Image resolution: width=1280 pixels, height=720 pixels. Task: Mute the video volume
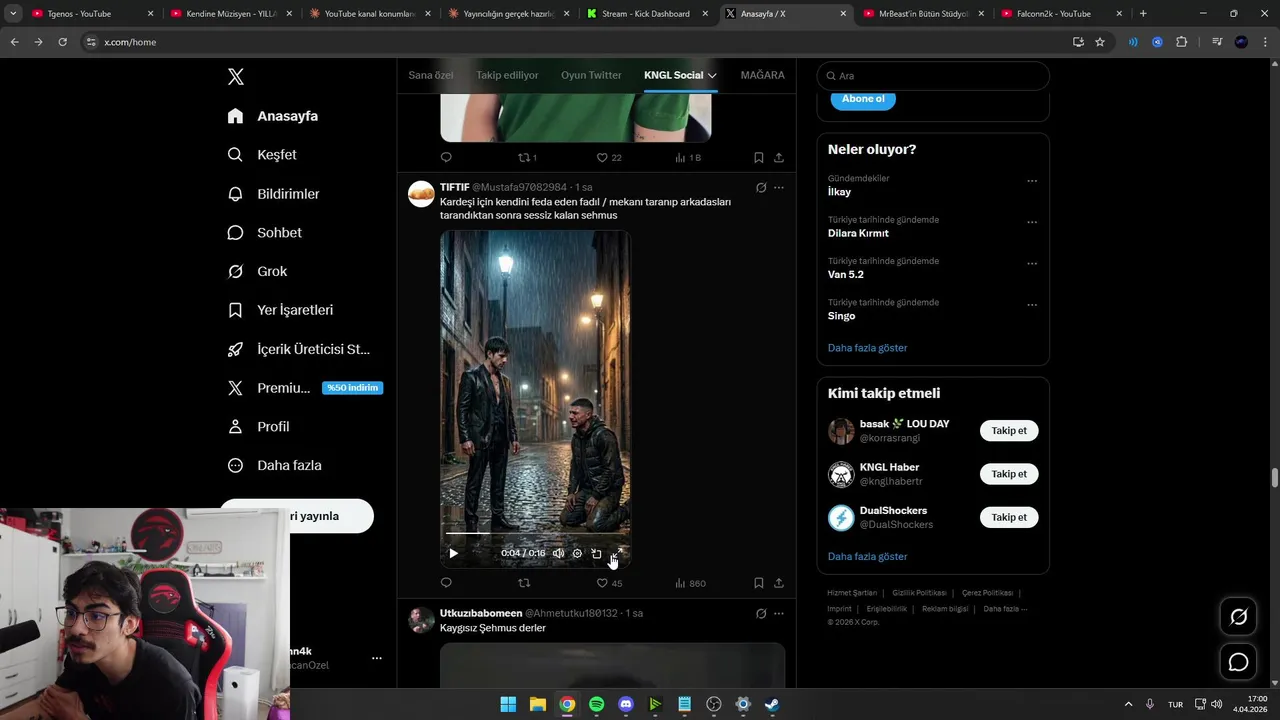point(558,553)
